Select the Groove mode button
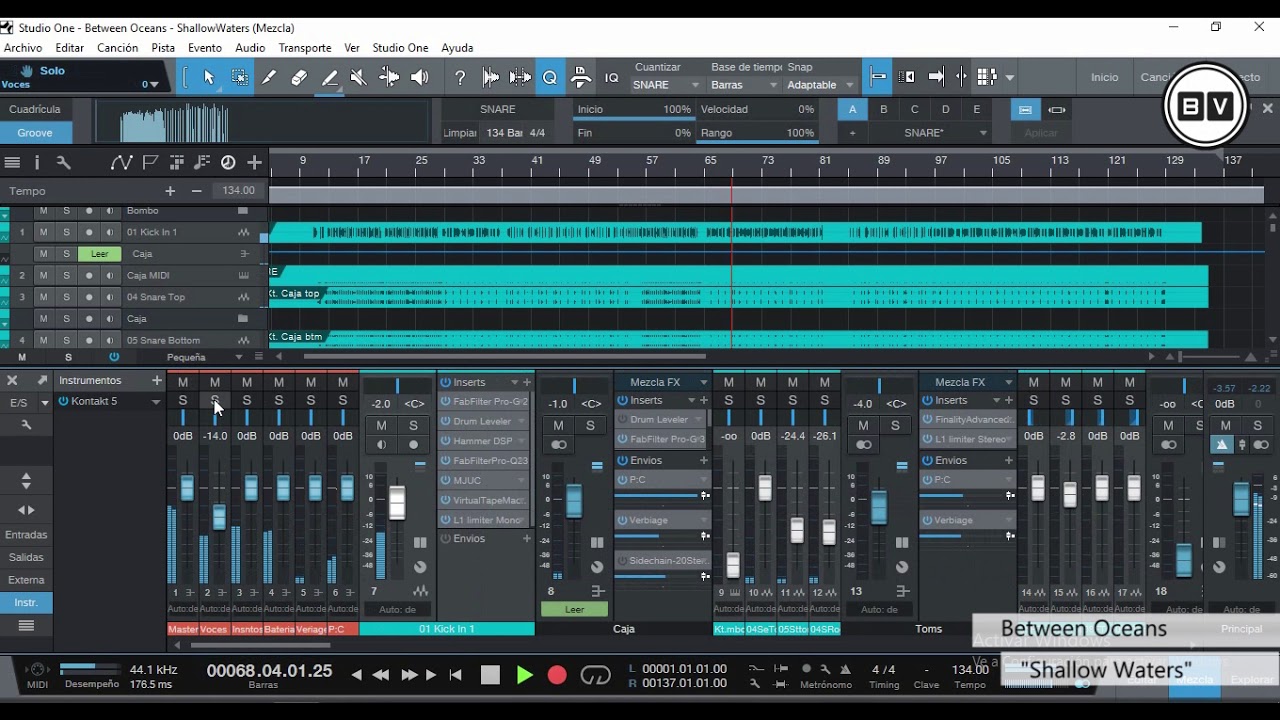The image size is (1280, 720). (x=35, y=132)
